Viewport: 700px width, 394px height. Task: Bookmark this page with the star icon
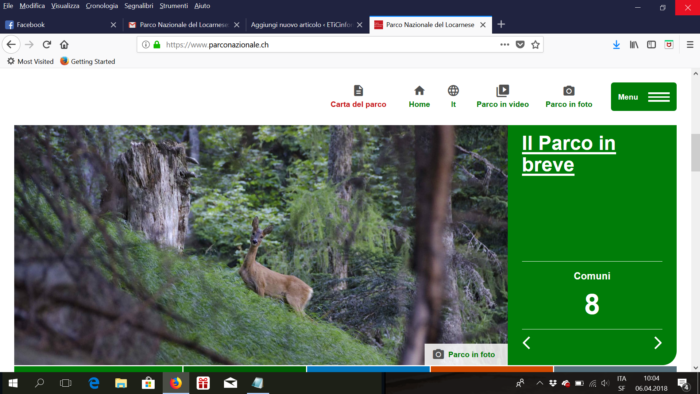coord(535,44)
